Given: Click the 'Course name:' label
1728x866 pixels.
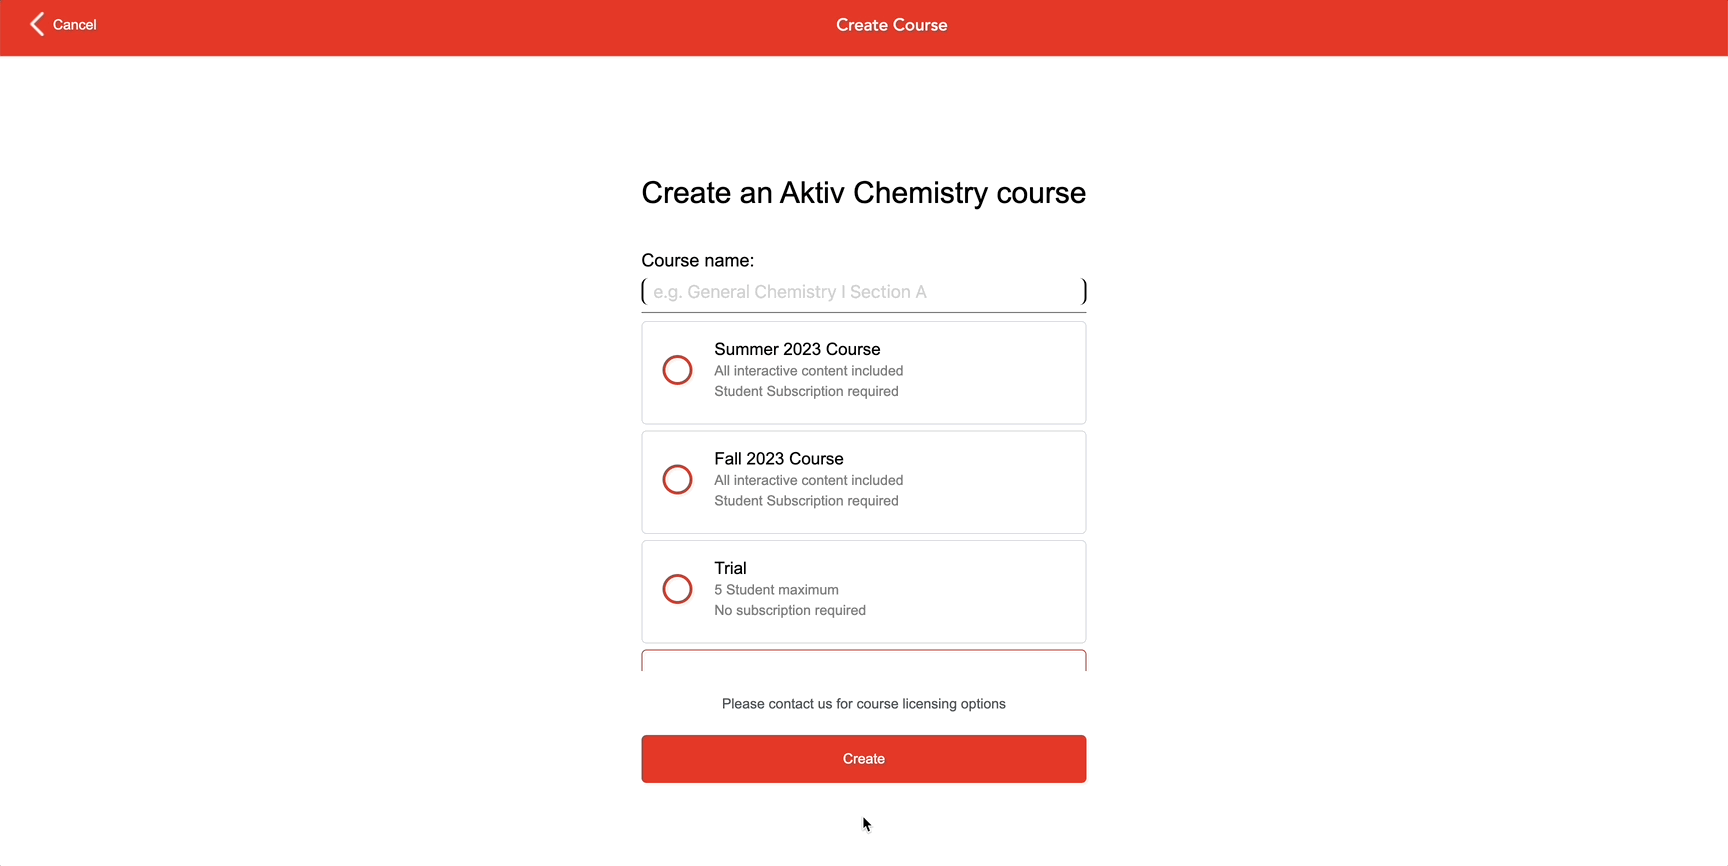Looking at the screenshot, I should (697, 260).
